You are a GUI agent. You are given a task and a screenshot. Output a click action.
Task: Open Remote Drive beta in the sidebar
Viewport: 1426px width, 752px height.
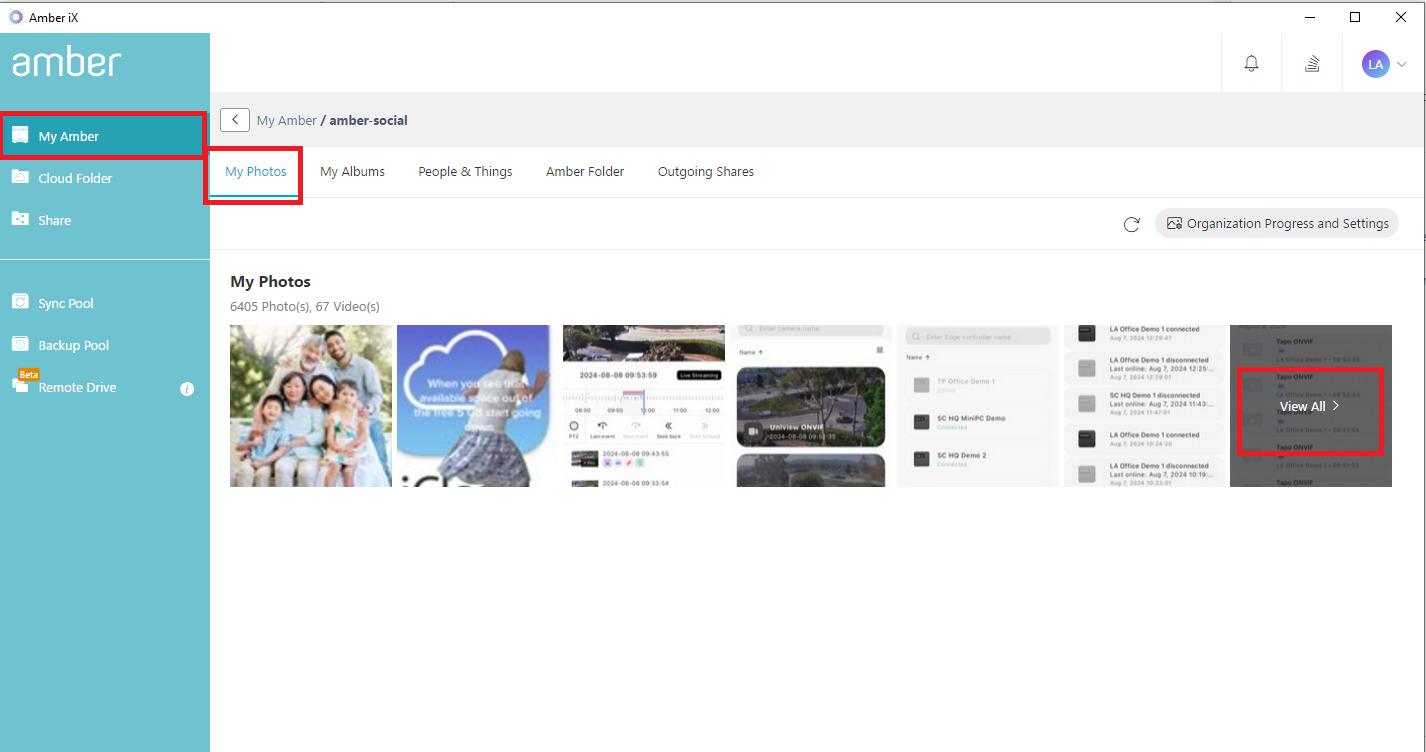tap(104, 387)
